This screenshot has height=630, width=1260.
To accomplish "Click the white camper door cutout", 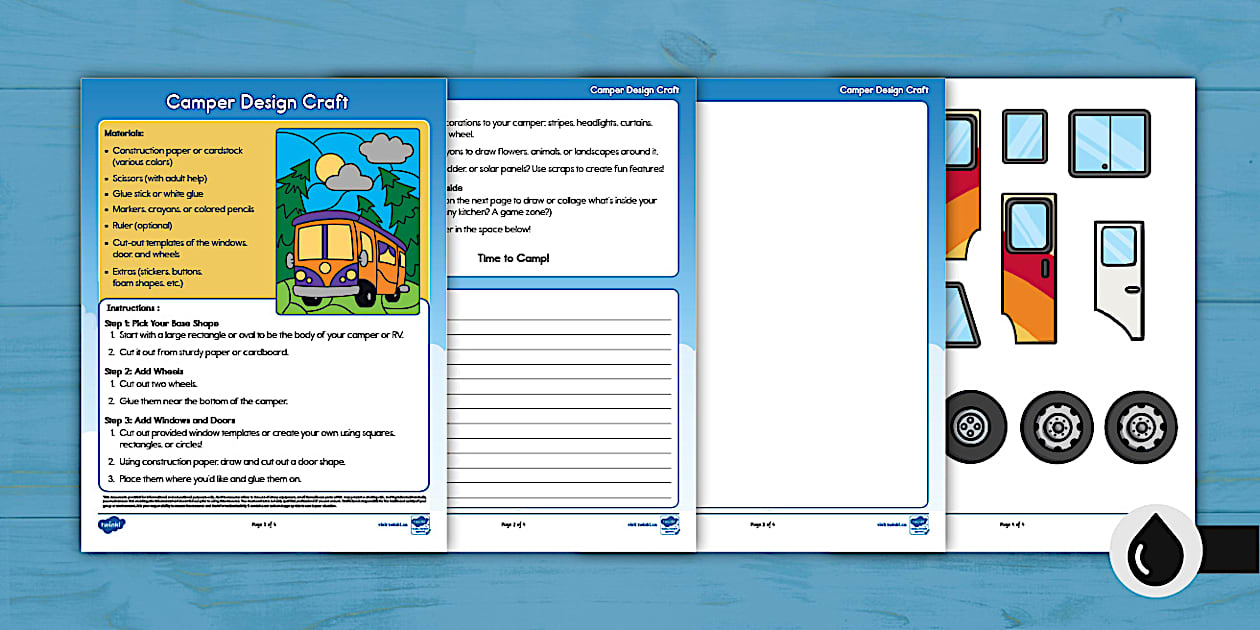I will click(1119, 278).
